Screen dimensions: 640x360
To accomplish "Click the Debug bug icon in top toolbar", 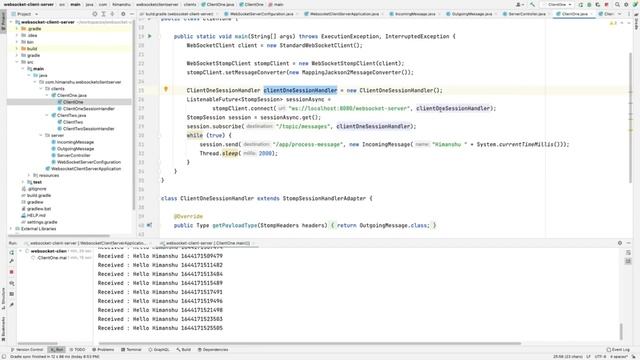I will click(589, 4).
